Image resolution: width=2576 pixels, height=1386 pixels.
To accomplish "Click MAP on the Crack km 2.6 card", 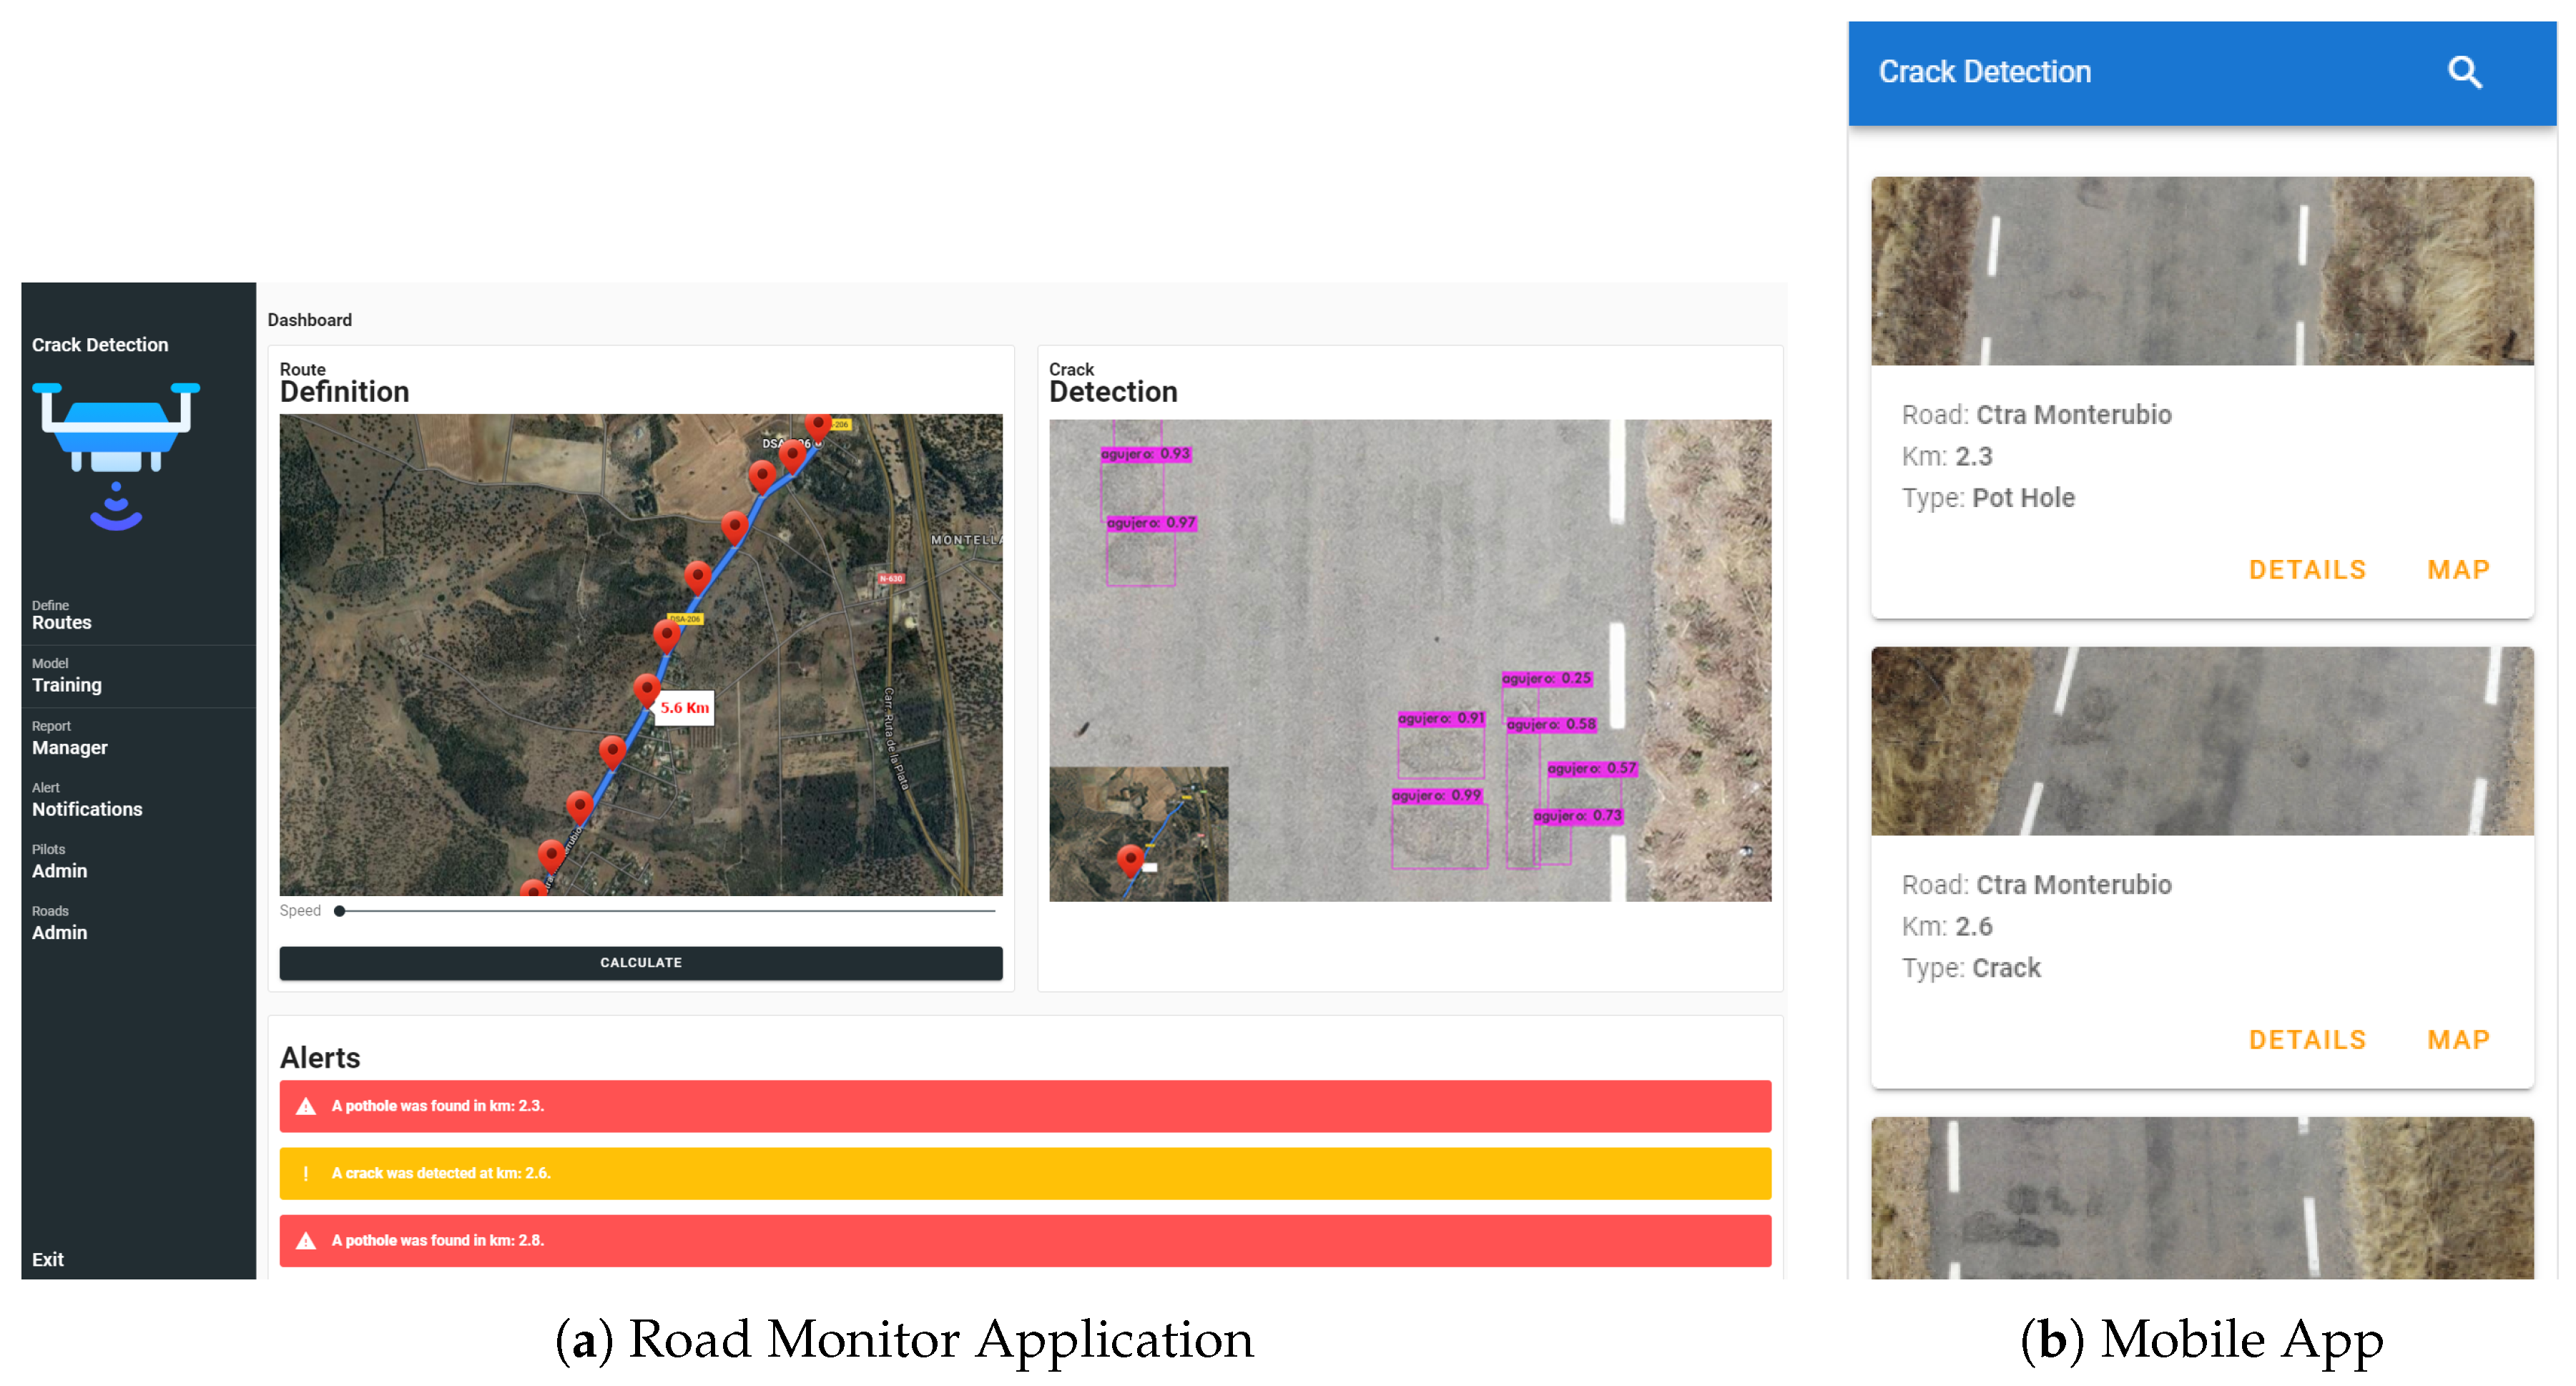I will click(2457, 1040).
